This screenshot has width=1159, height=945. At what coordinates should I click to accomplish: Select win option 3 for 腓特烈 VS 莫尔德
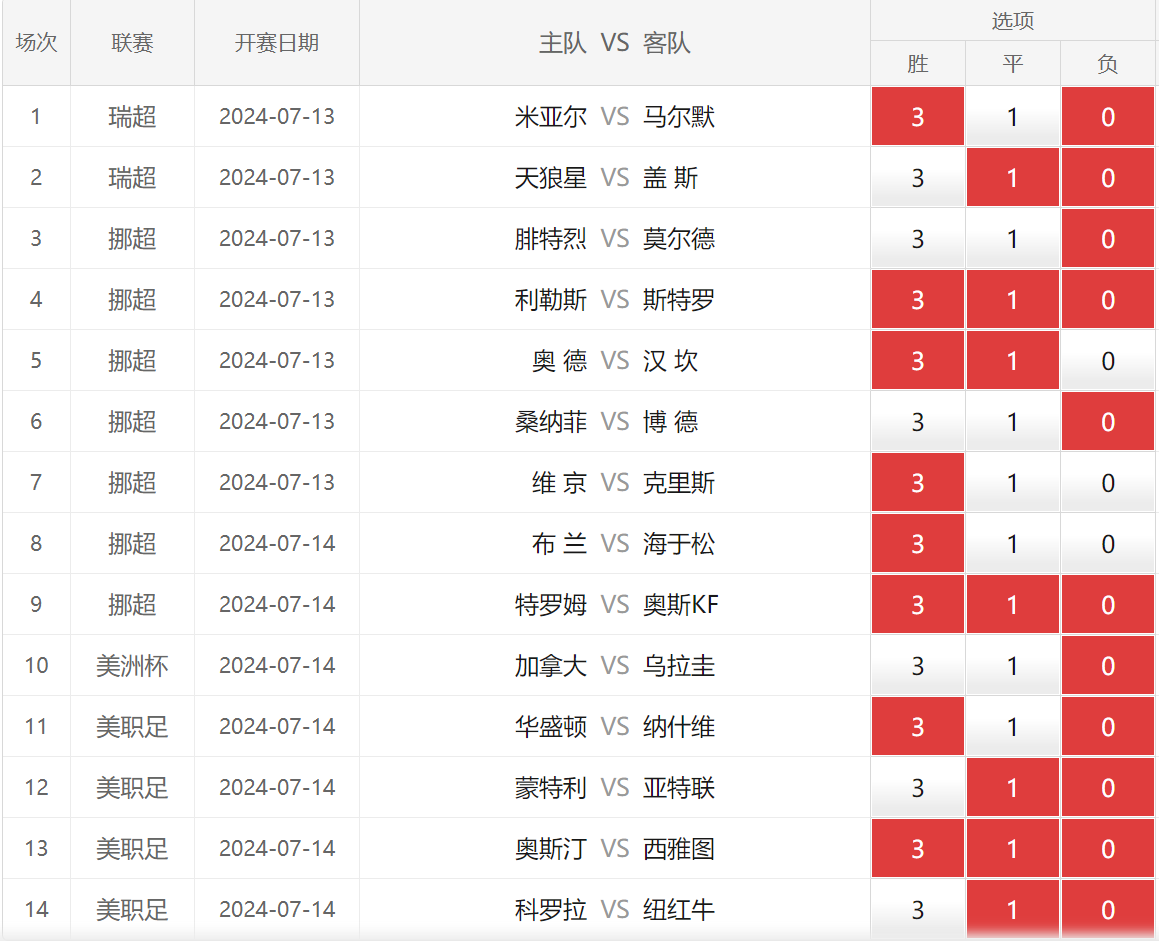pyautogui.click(x=917, y=238)
